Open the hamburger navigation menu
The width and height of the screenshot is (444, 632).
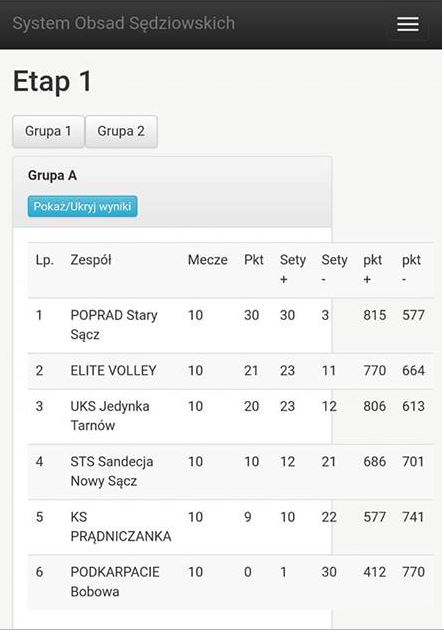(408, 25)
